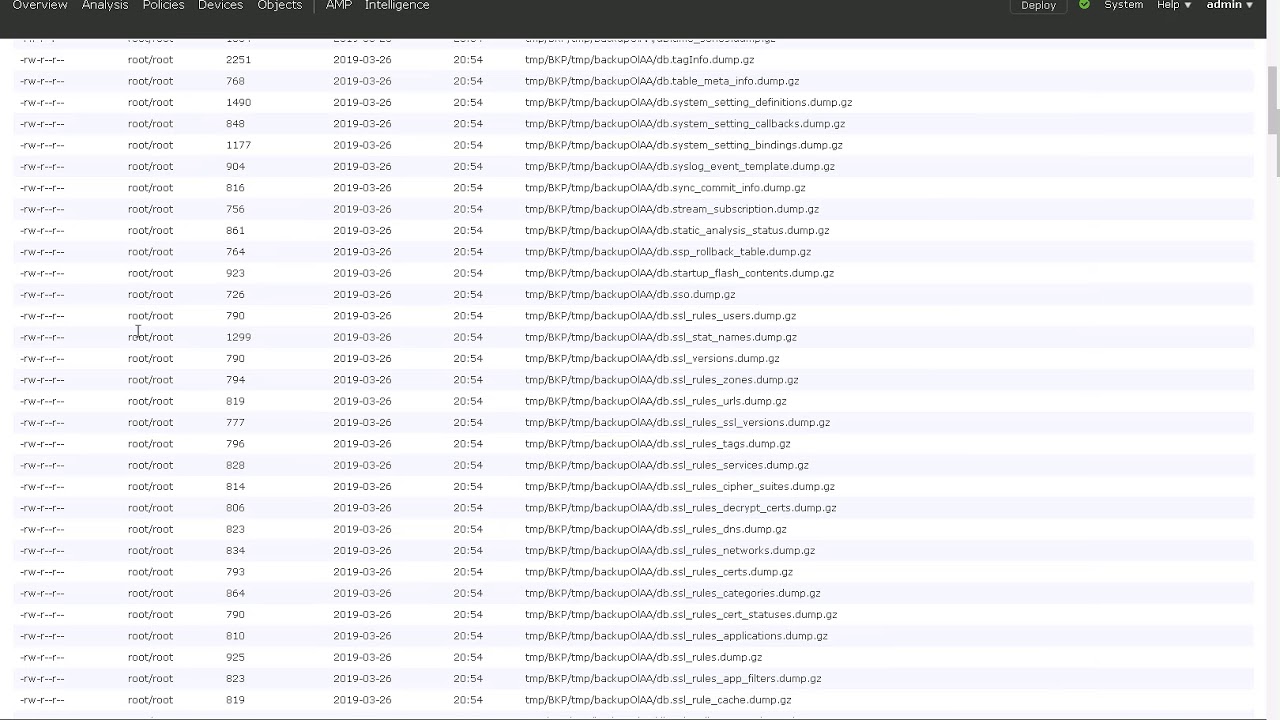Select db.ssl_rules_app_filters.dump.gz path
This screenshot has width=1280, height=720.
(673, 679)
